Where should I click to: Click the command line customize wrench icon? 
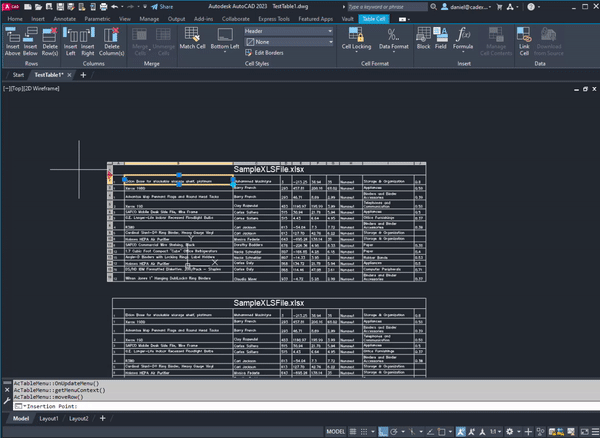7,401
